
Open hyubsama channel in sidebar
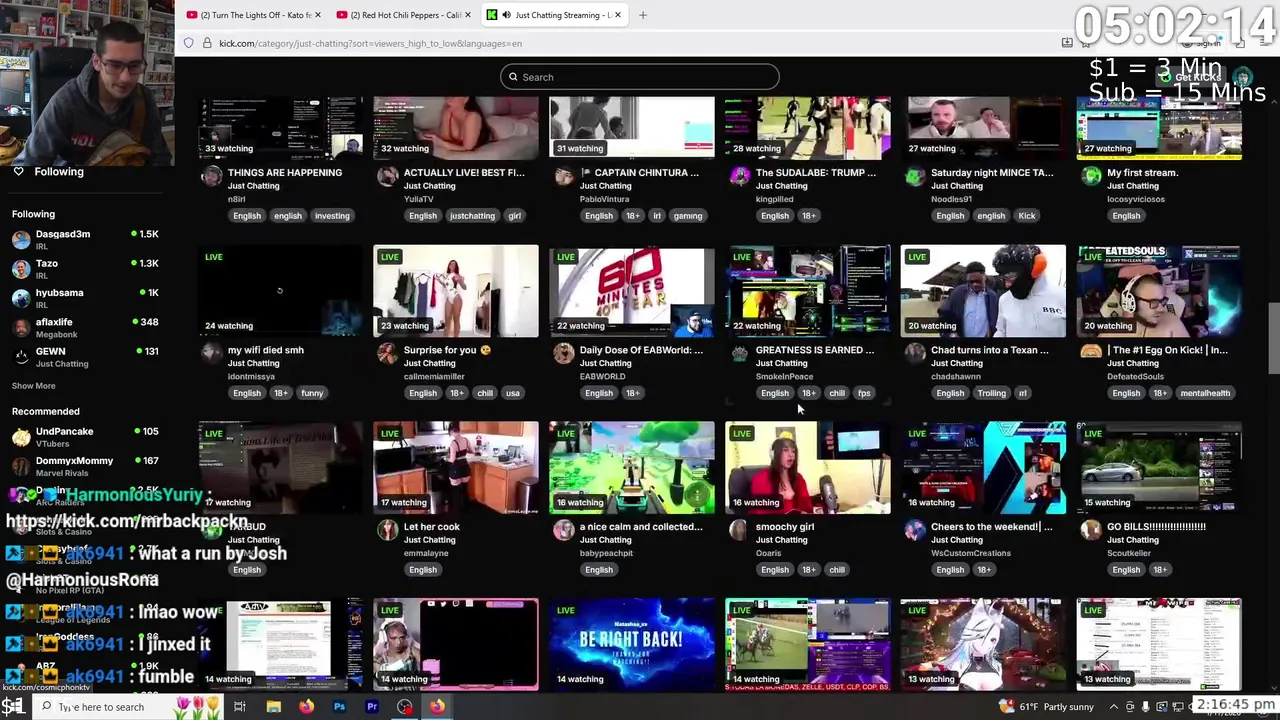[x=85, y=298]
